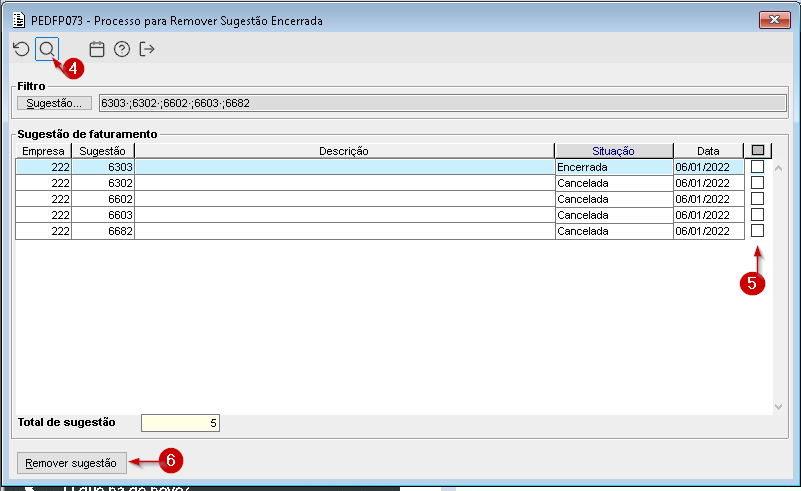
Task: Click the Encerrada status cell
Action: [x=614, y=167]
